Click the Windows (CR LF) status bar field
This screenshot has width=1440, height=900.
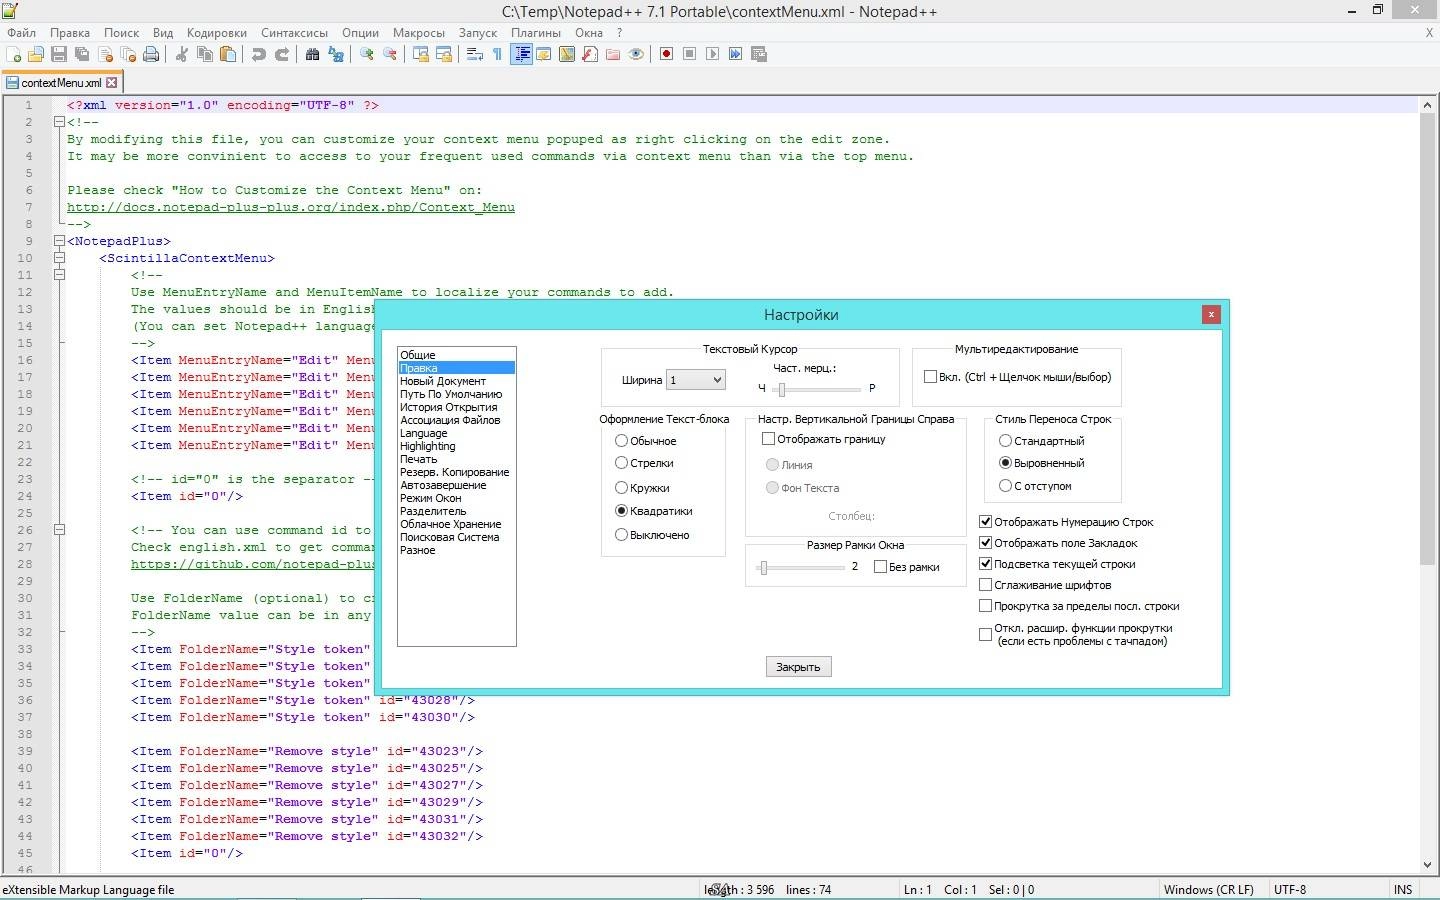click(1209, 889)
